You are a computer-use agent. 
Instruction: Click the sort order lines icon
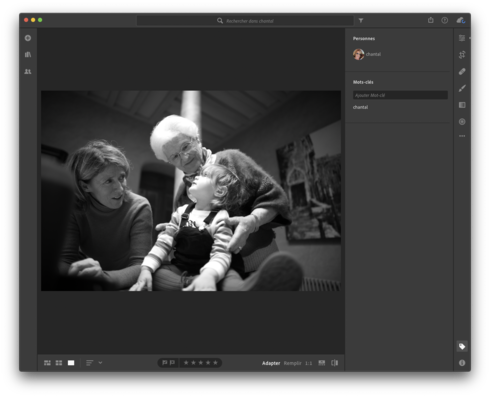pos(90,363)
